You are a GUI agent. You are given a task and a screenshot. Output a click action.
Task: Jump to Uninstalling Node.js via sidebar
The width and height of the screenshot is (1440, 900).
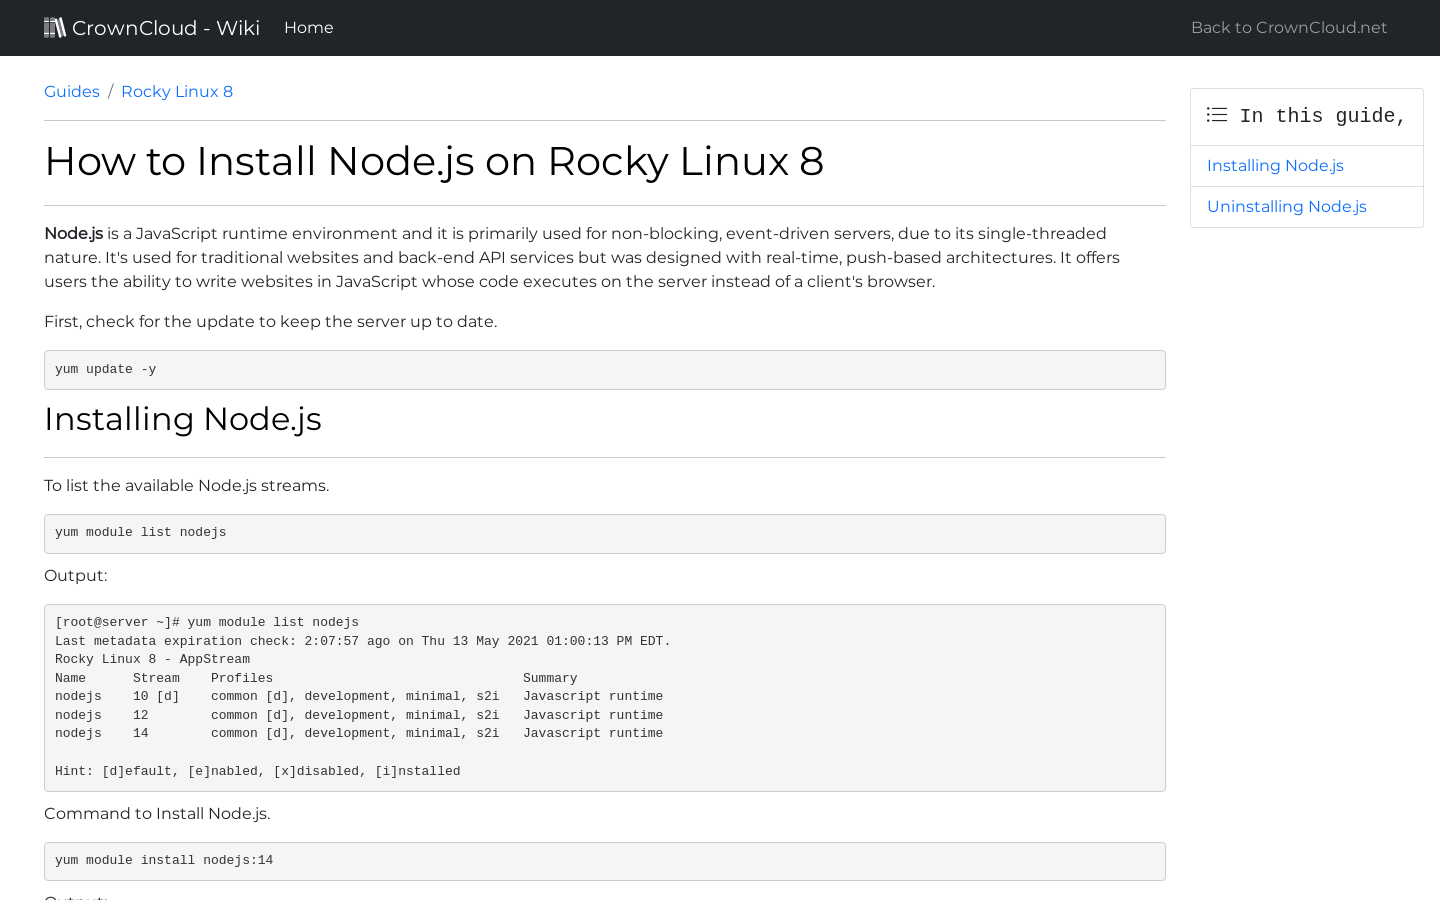(x=1286, y=206)
